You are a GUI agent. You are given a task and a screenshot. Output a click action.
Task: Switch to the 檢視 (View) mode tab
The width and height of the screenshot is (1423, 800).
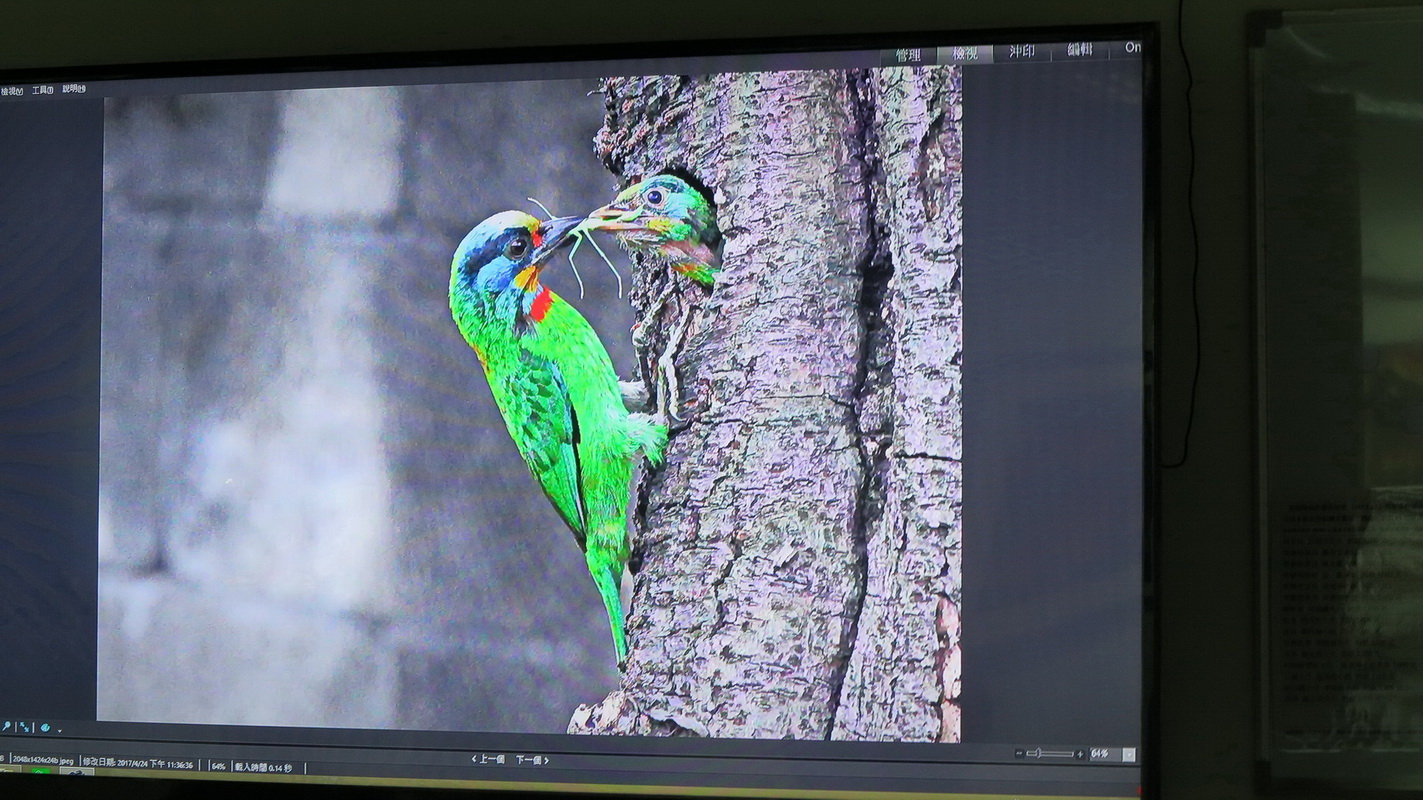[x=964, y=54]
